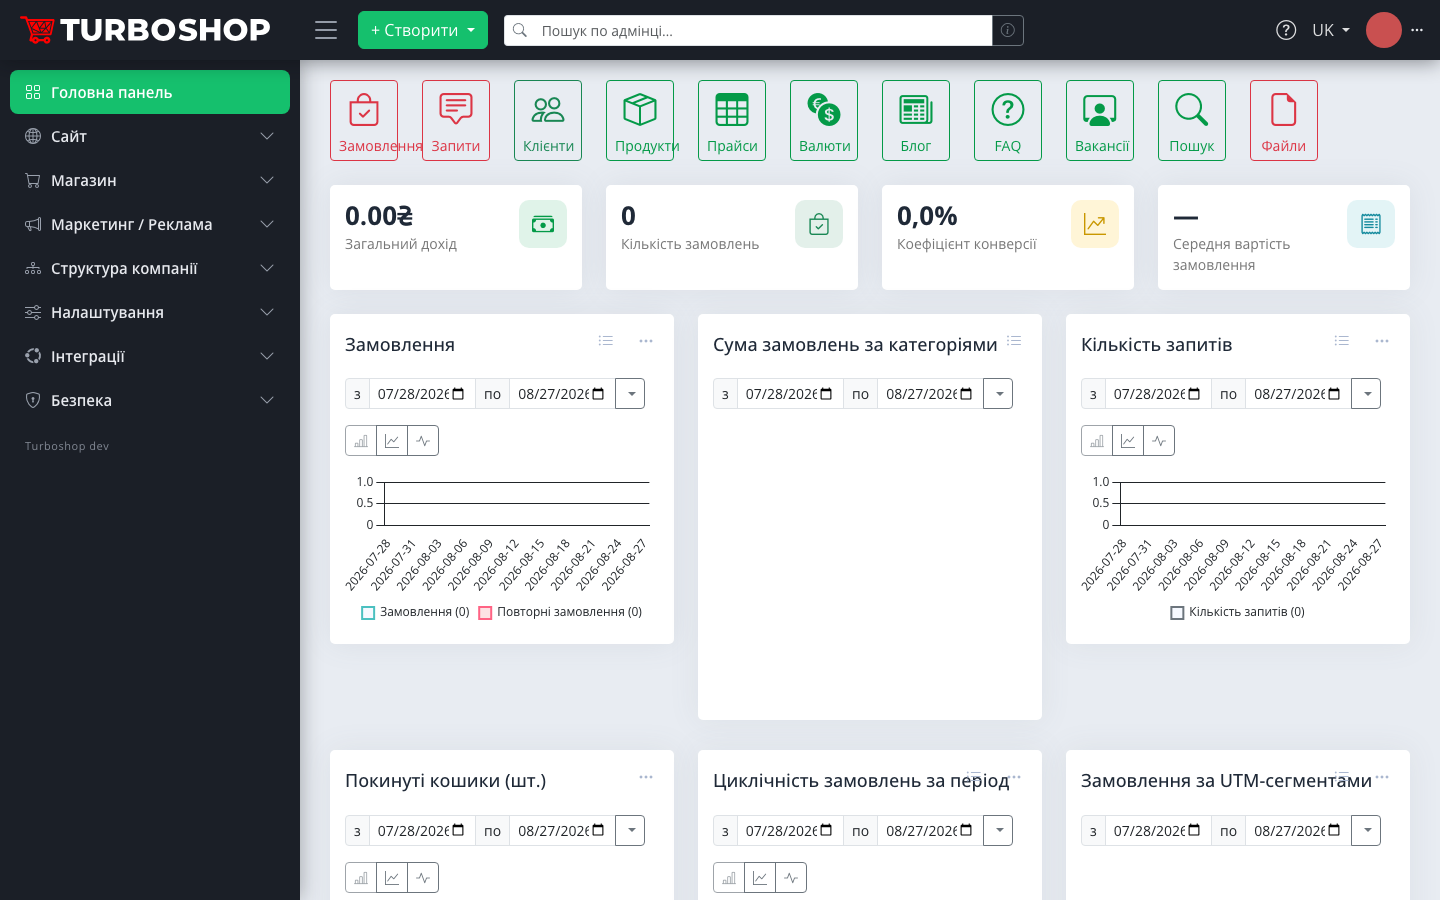Click the info icon beside admin search
Viewport: 1440px width, 900px height.
tap(1008, 30)
